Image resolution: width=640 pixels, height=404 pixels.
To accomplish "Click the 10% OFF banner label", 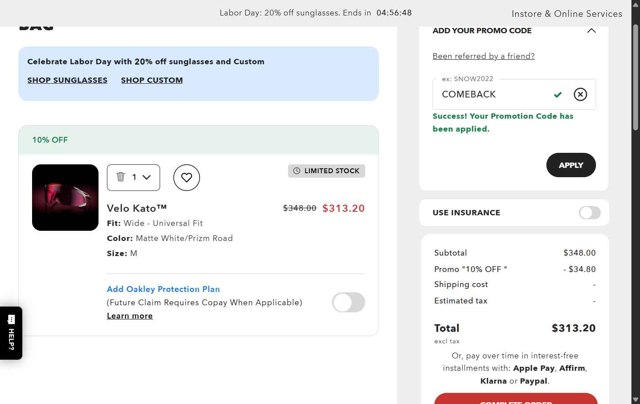I will click(50, 140).
